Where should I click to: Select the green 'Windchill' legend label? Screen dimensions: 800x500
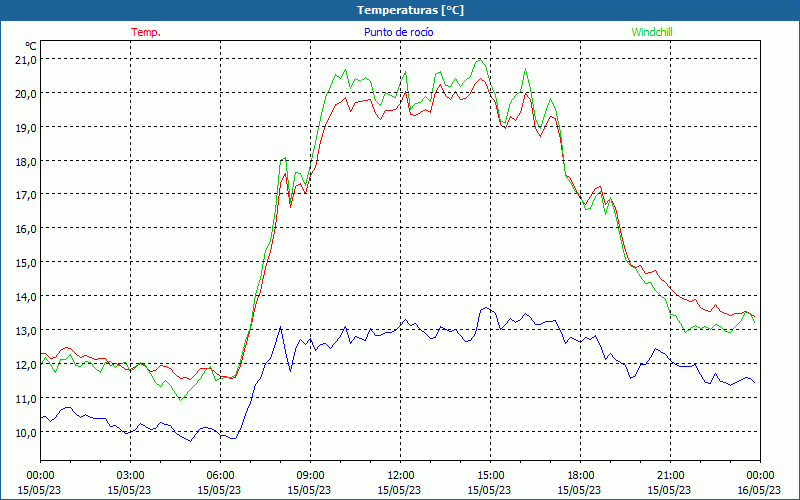click(652, 32)
